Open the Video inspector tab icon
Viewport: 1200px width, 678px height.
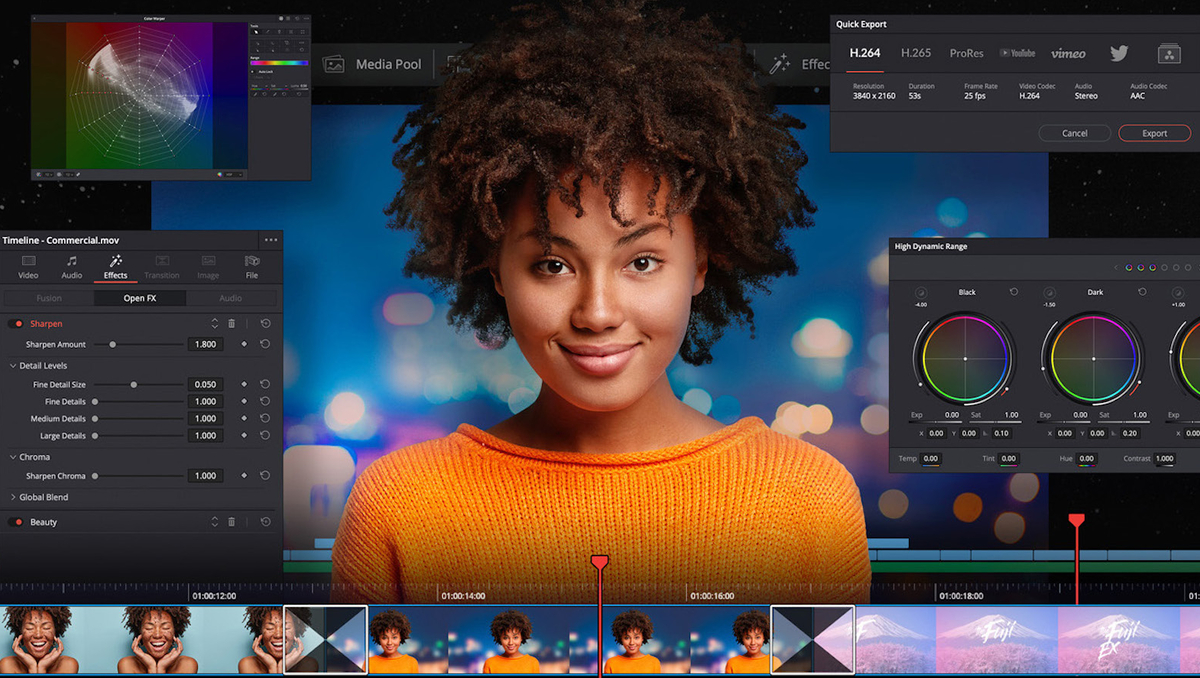28,261
